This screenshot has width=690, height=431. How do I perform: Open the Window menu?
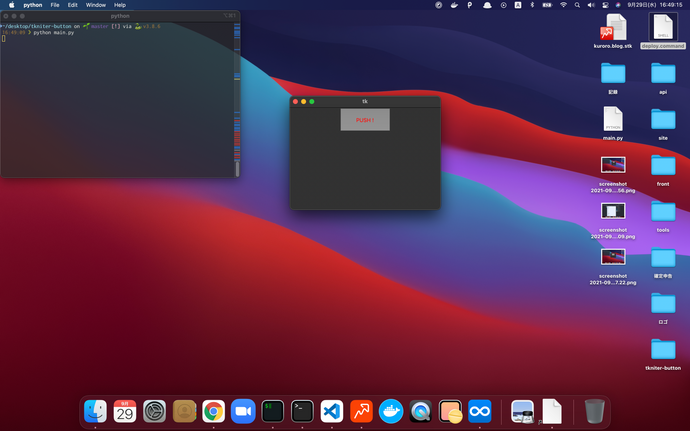95,5
